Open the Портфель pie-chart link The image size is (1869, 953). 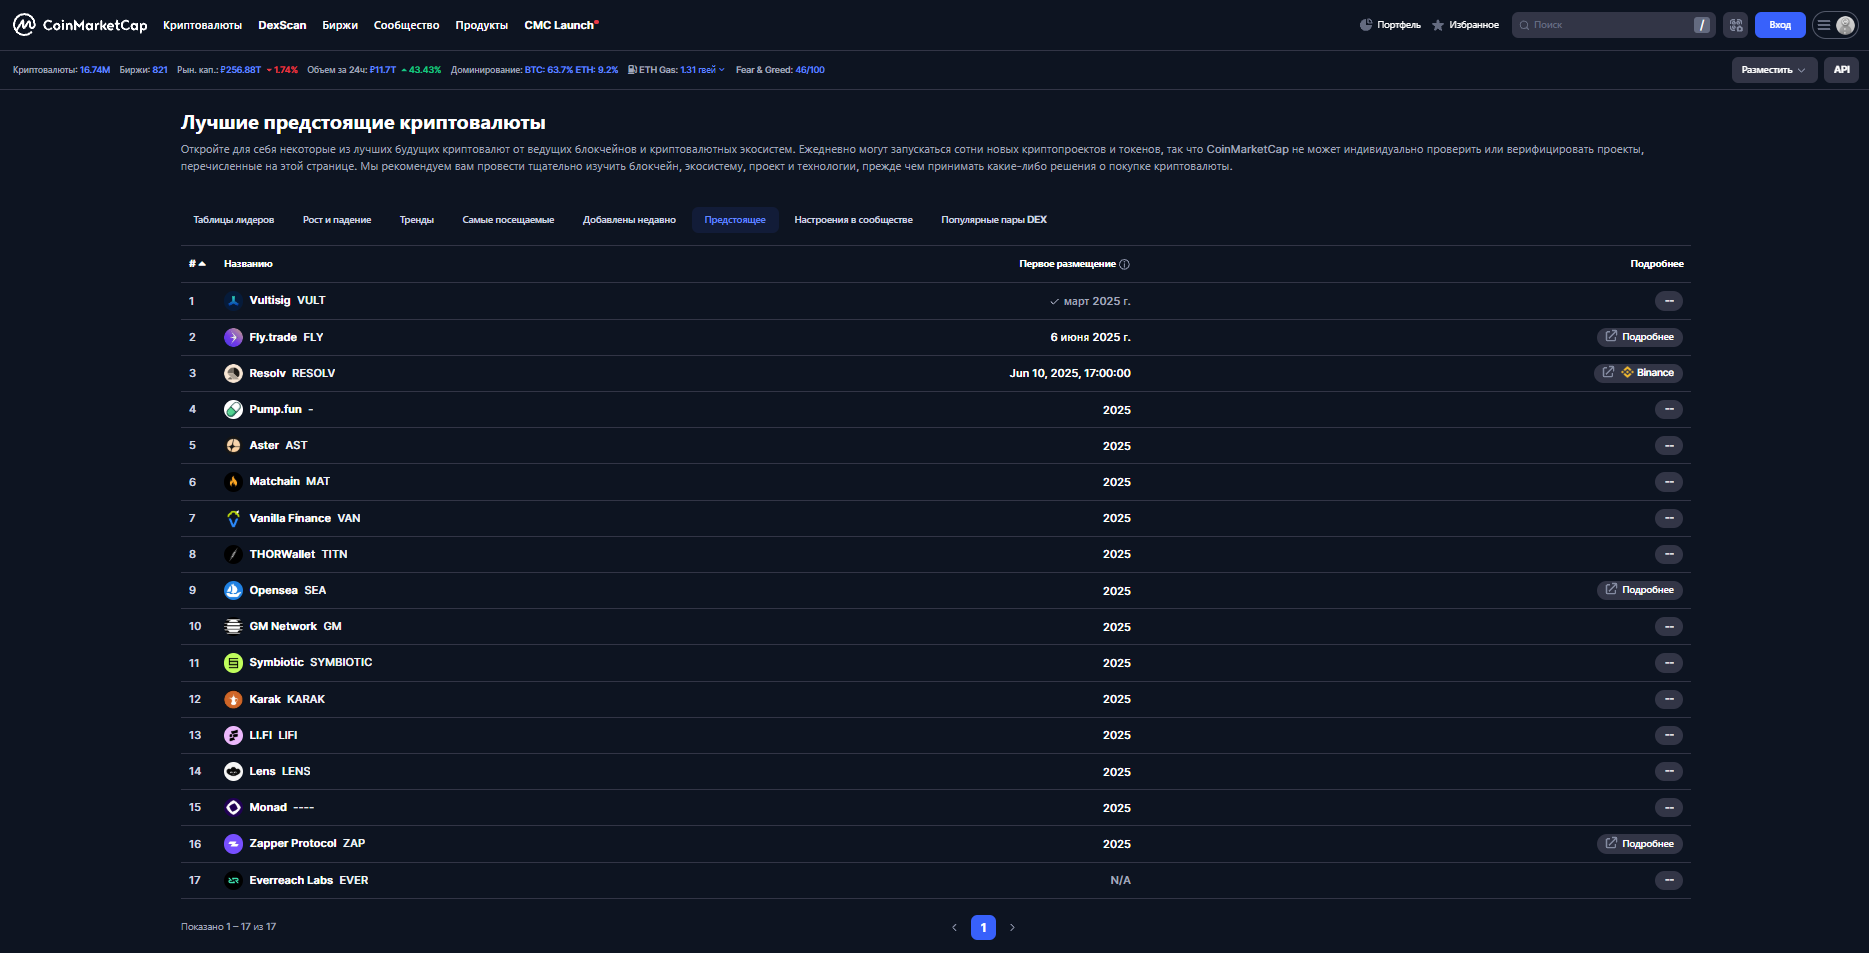click(x=1390, y=25)
